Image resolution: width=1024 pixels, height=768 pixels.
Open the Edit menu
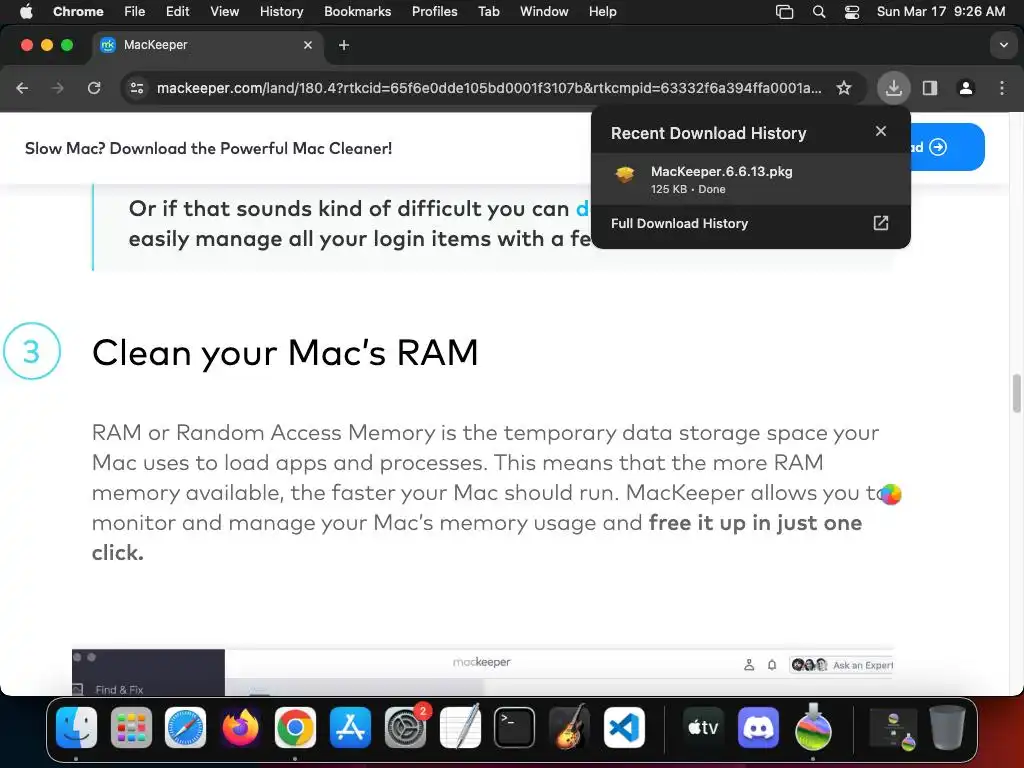(178, 11)
